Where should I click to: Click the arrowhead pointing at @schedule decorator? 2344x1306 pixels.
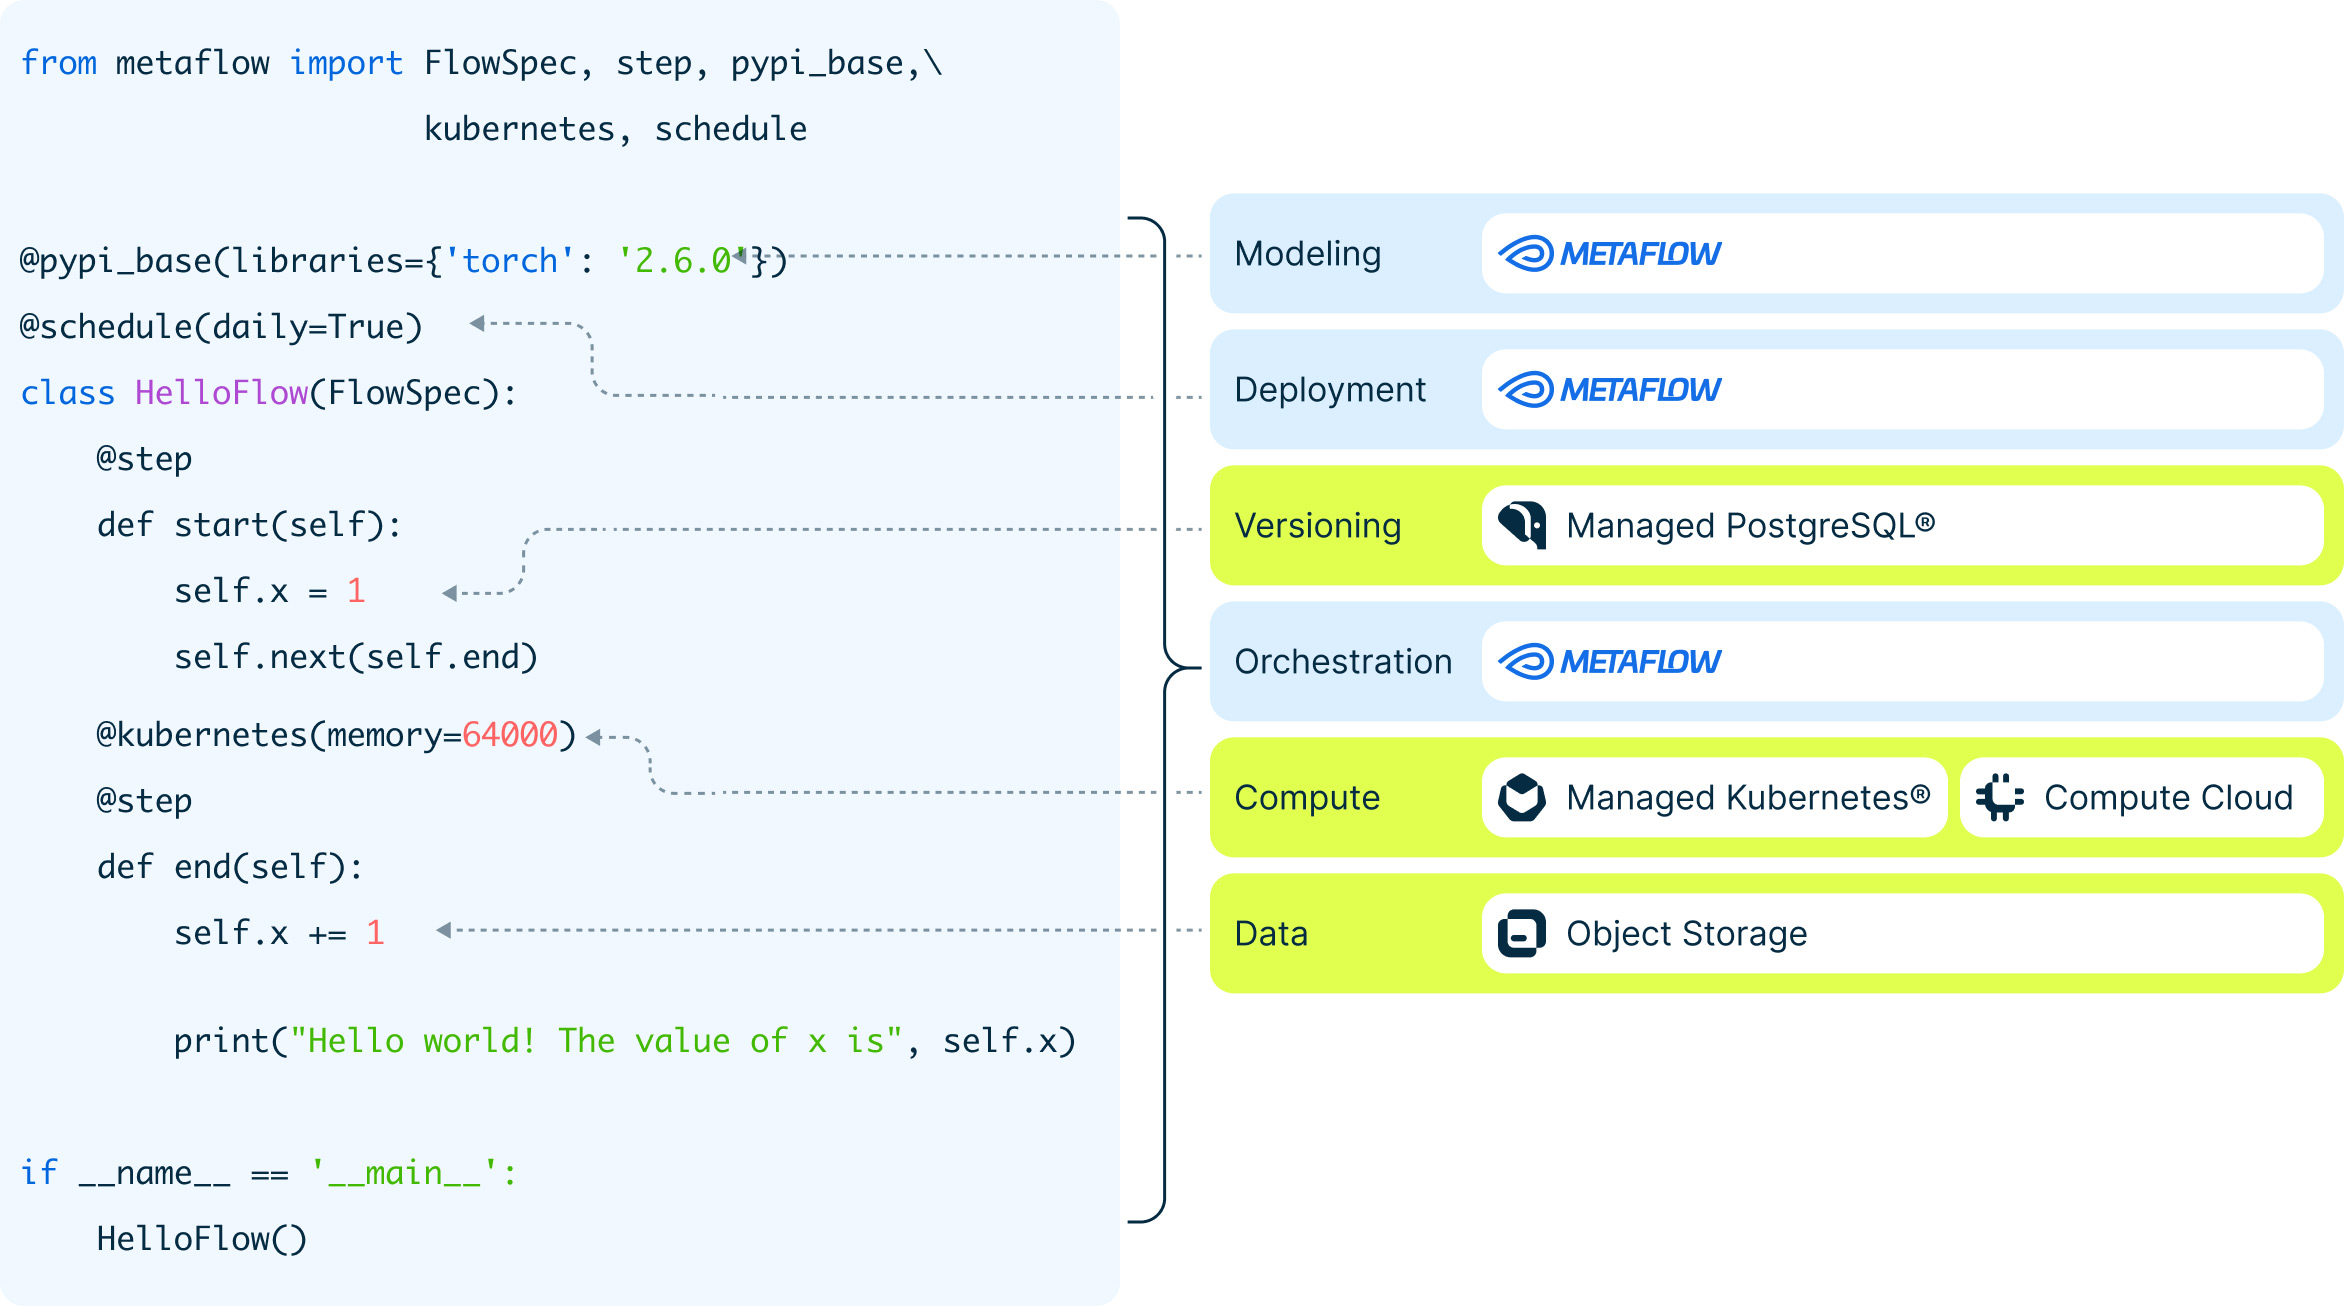(478, 323)
